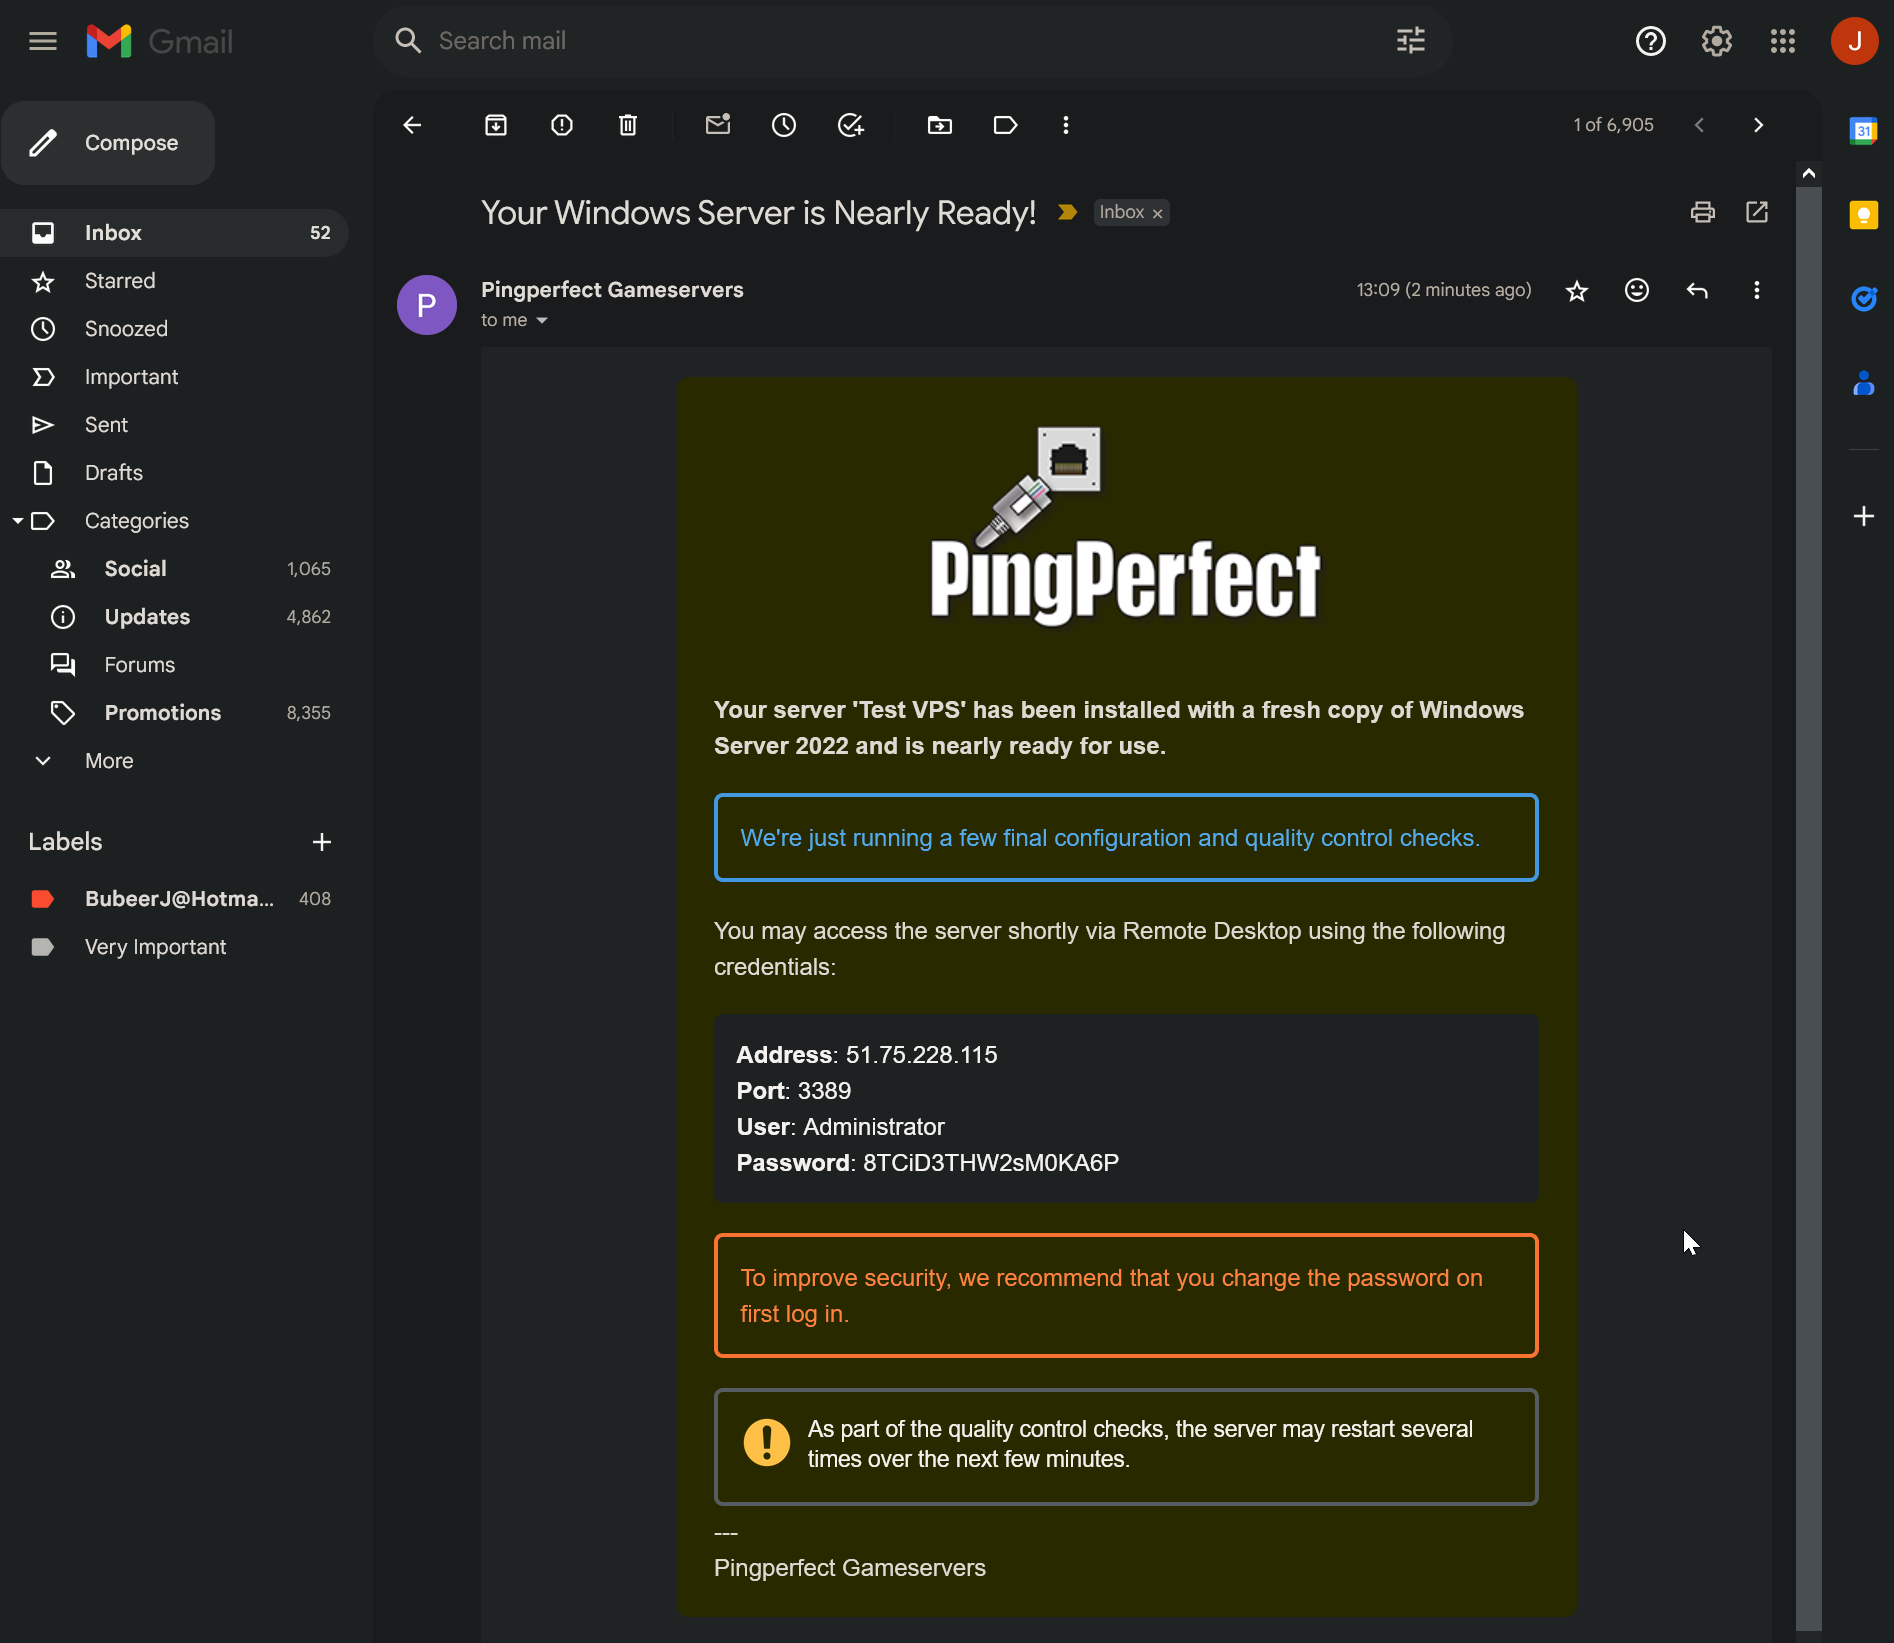
Task: Toggle the importance marker beside subject
Action: [x=1067, y=212]
